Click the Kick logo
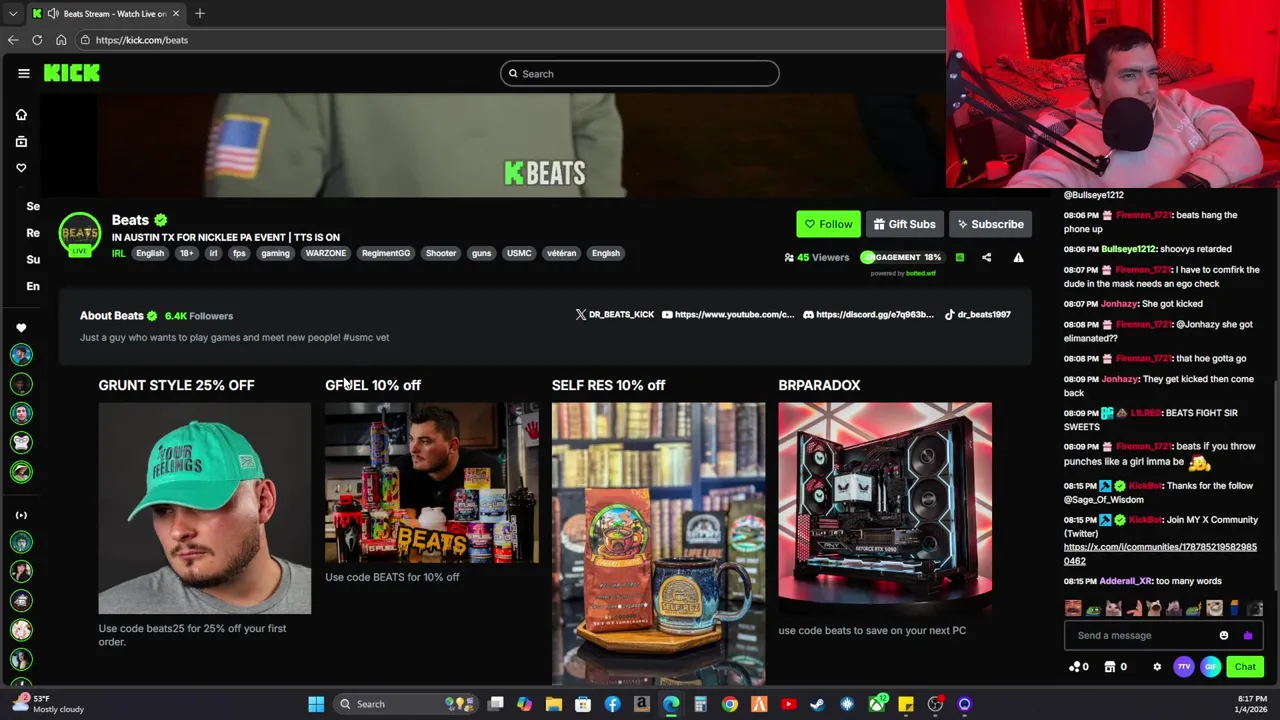1280x720 pixels. 71,73
